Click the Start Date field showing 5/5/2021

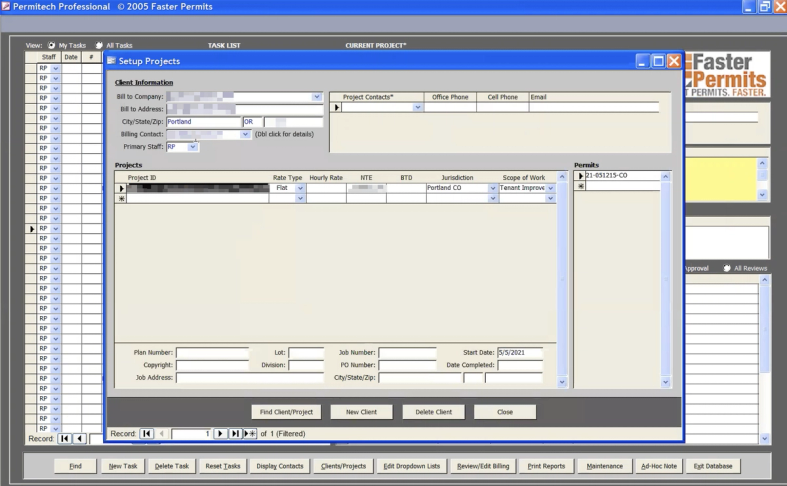[520, 352]
